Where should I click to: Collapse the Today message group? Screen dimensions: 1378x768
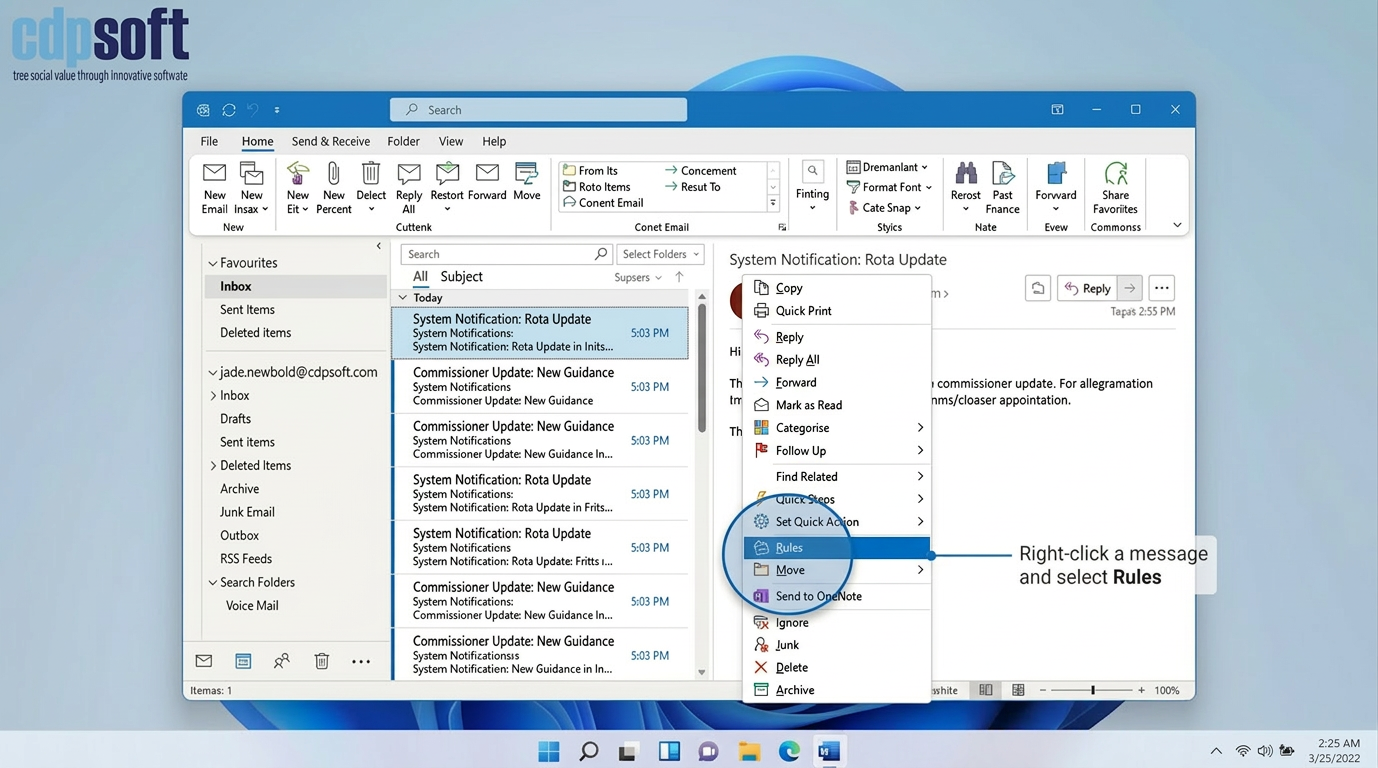tap(403, 298)
